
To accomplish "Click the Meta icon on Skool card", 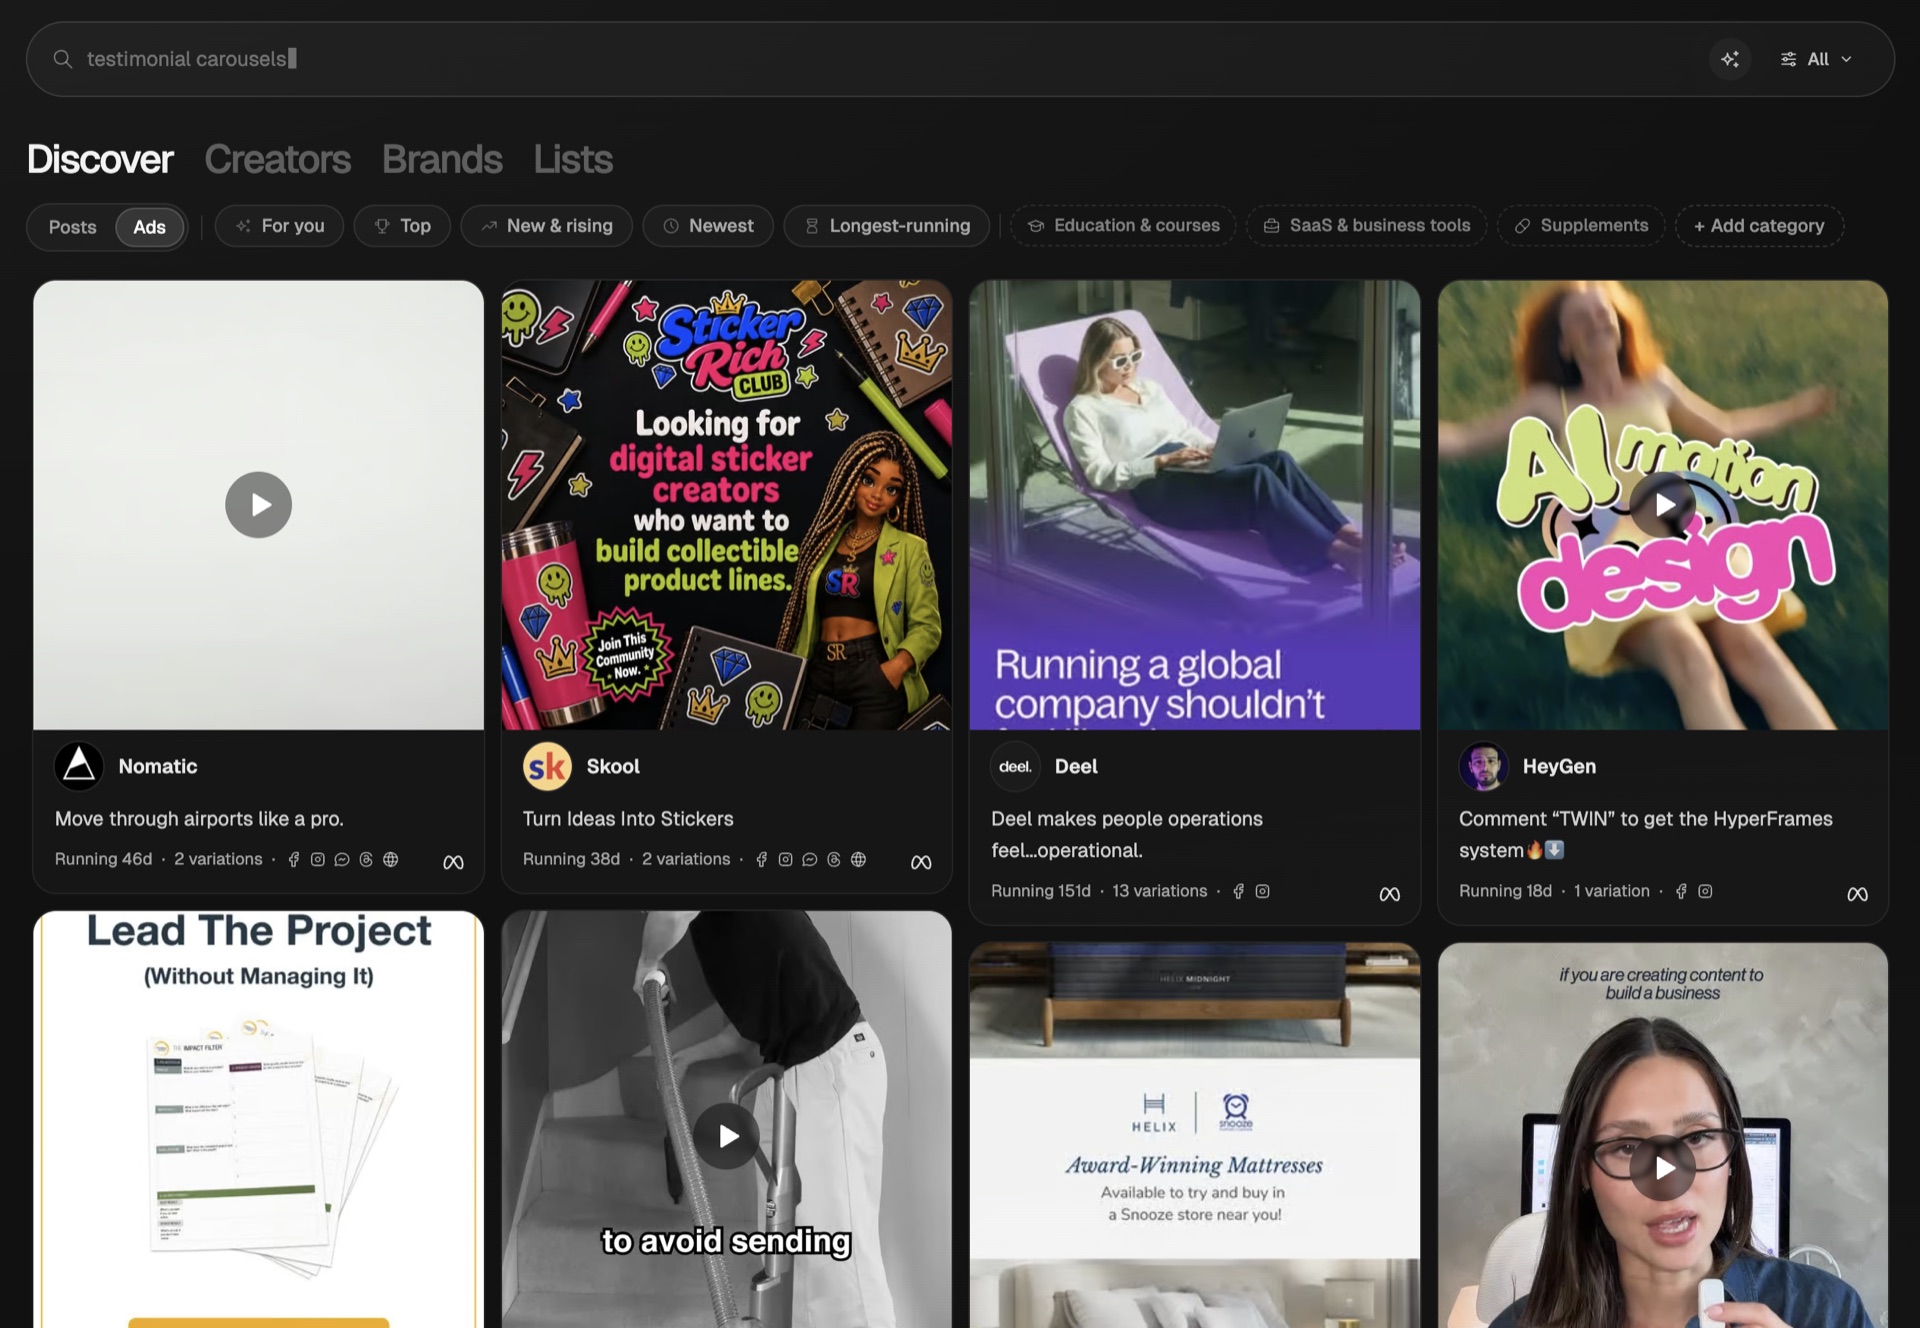I will tap(921, 862).
